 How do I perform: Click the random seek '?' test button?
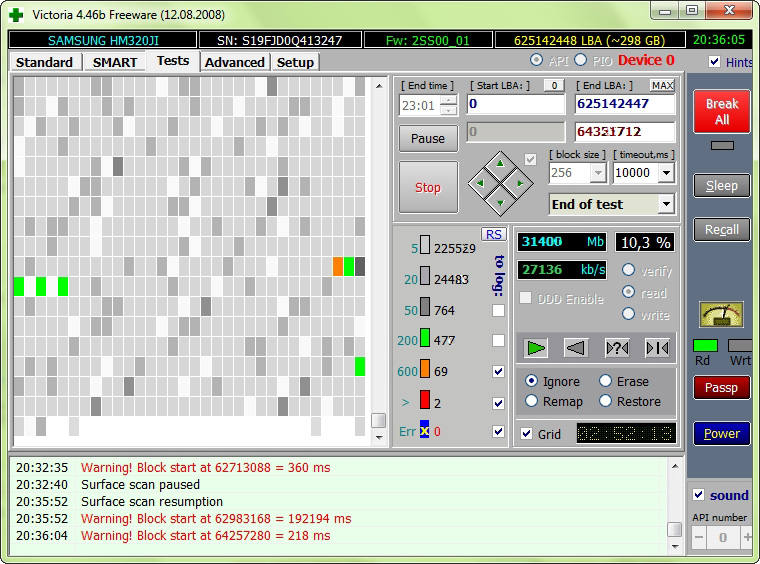coord(617,347)
